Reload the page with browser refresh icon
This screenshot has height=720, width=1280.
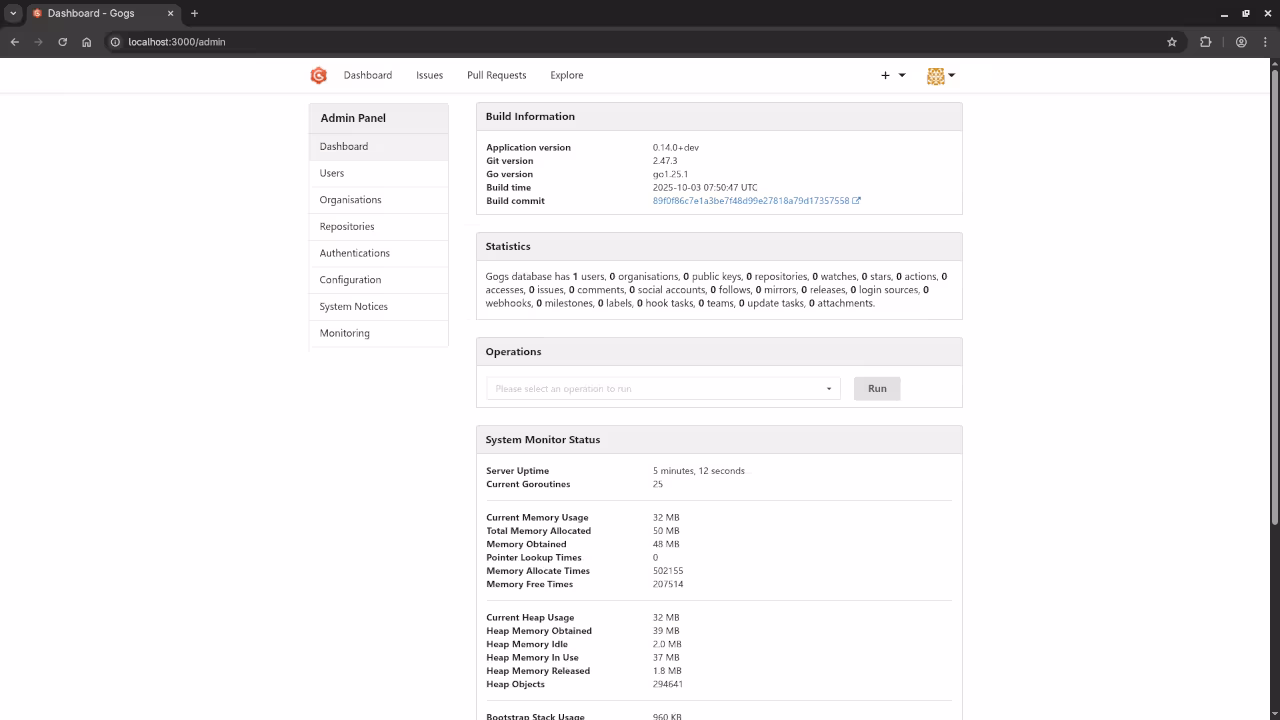tap(62, 42)
